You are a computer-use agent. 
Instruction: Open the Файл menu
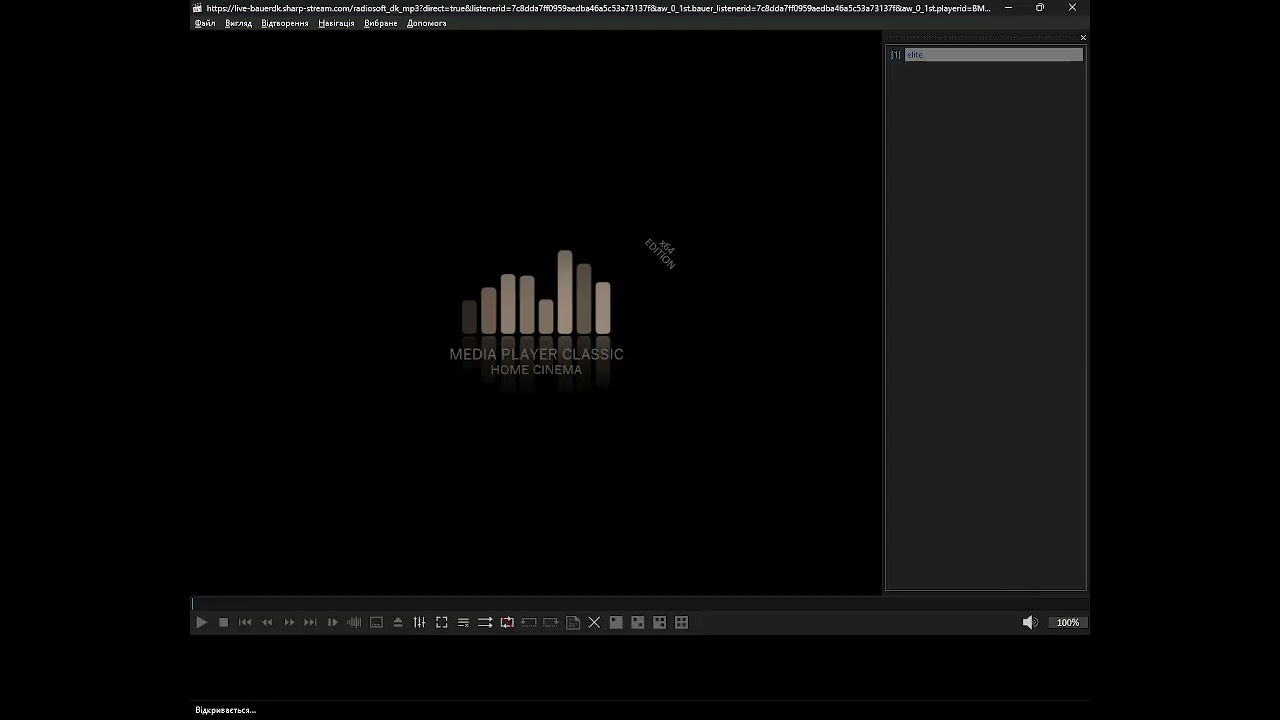[x=205, y=23]
